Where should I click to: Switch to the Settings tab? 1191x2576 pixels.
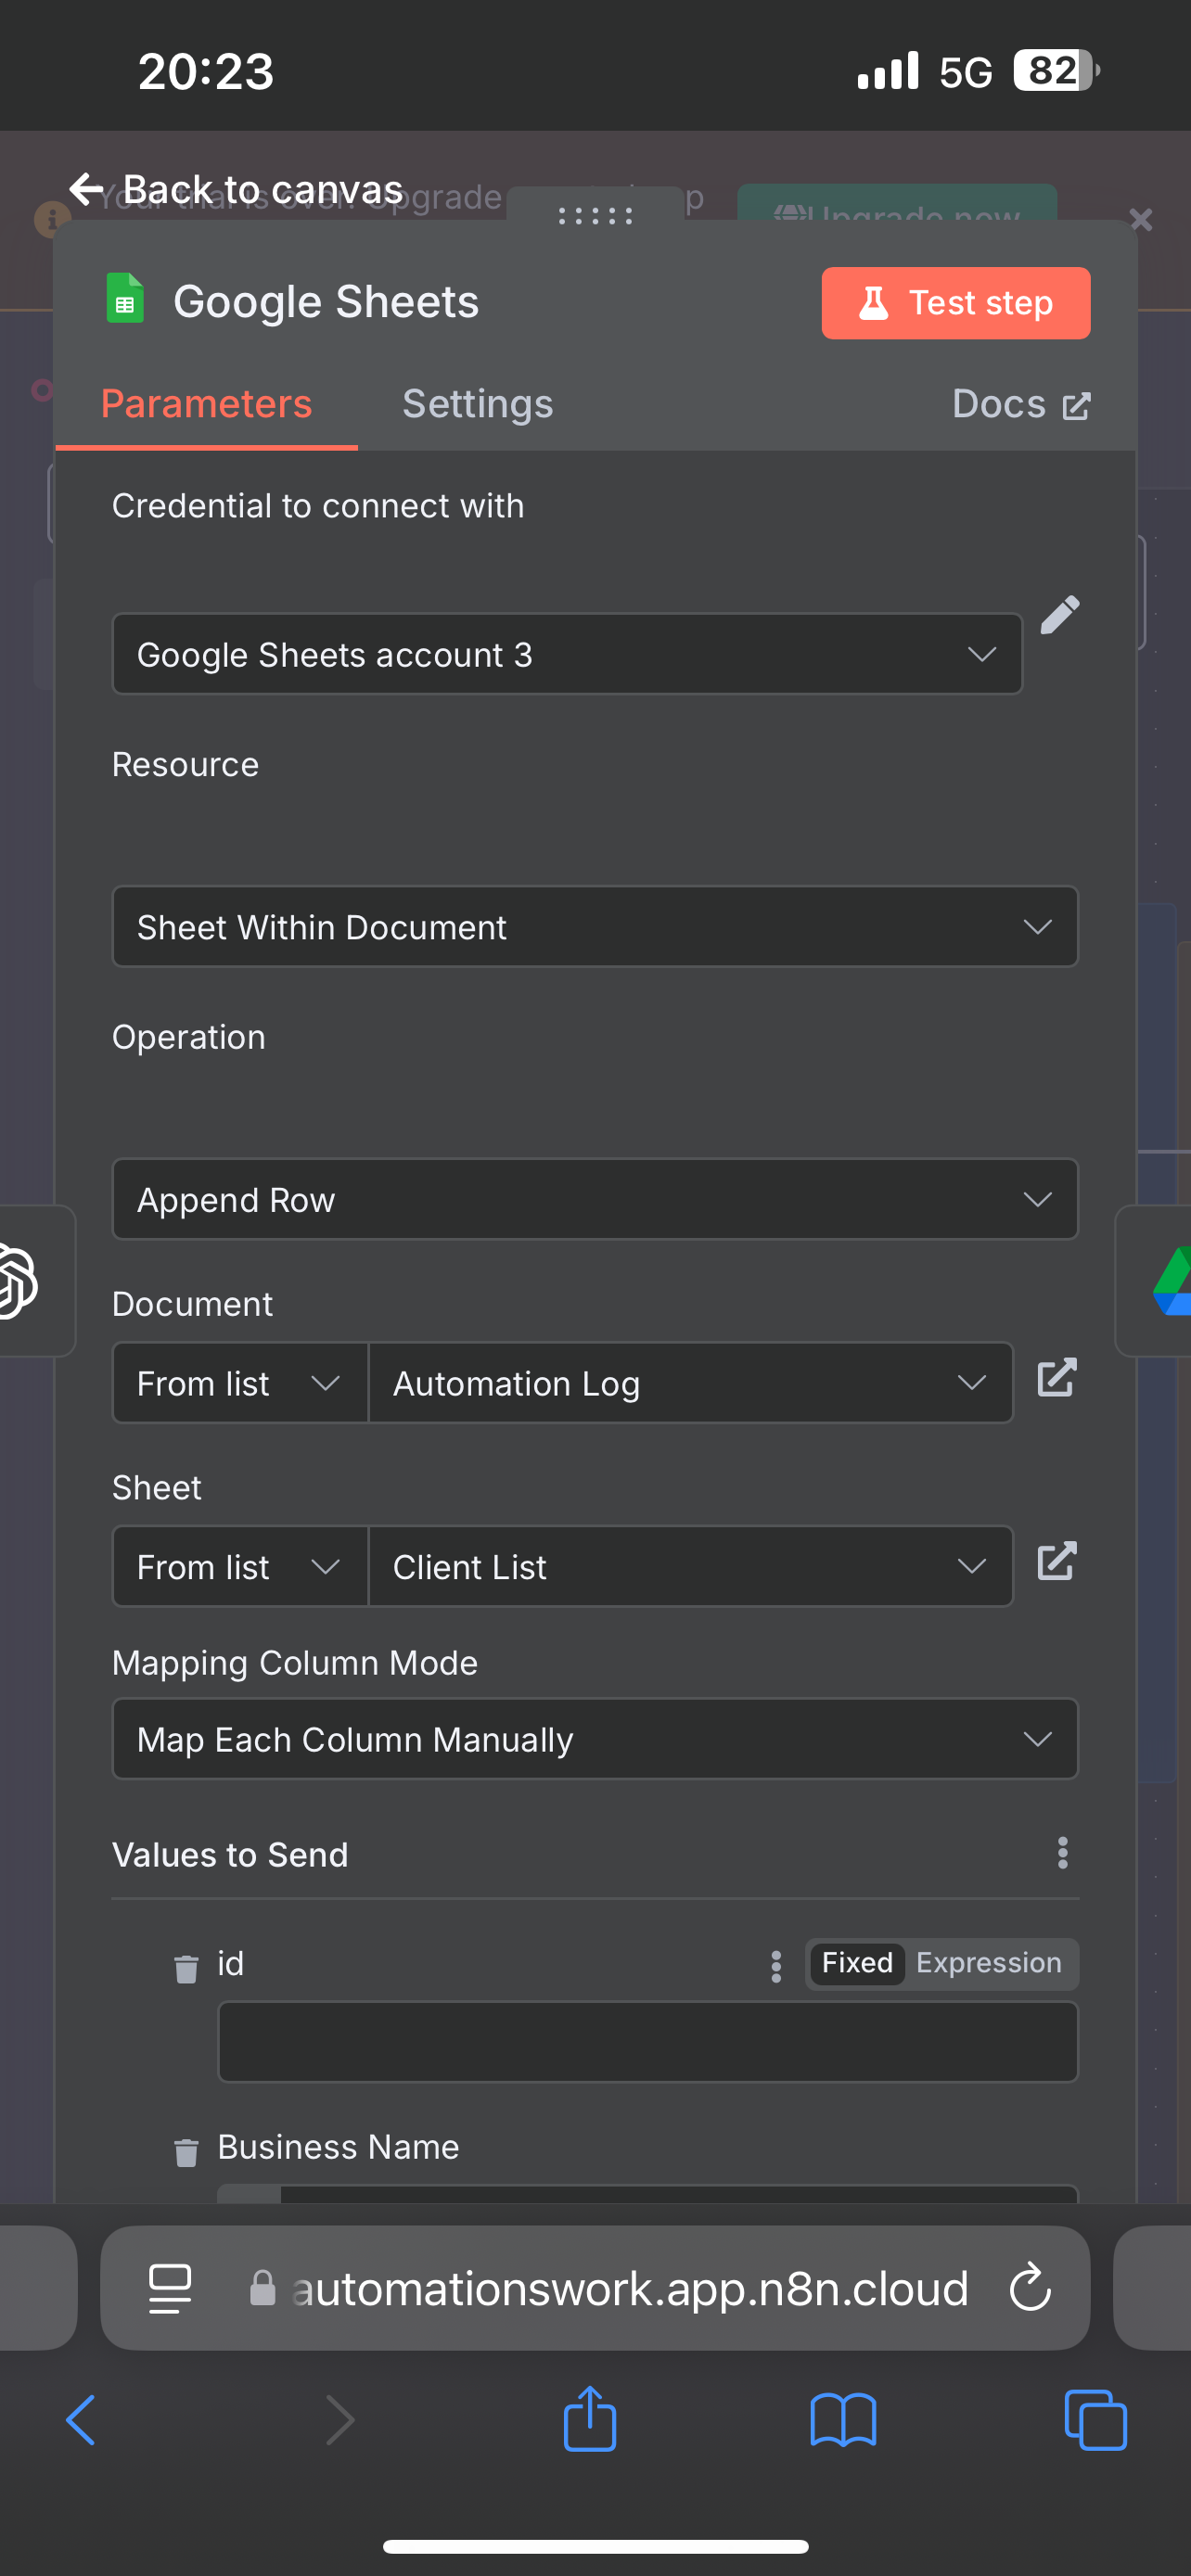[477, 404]
